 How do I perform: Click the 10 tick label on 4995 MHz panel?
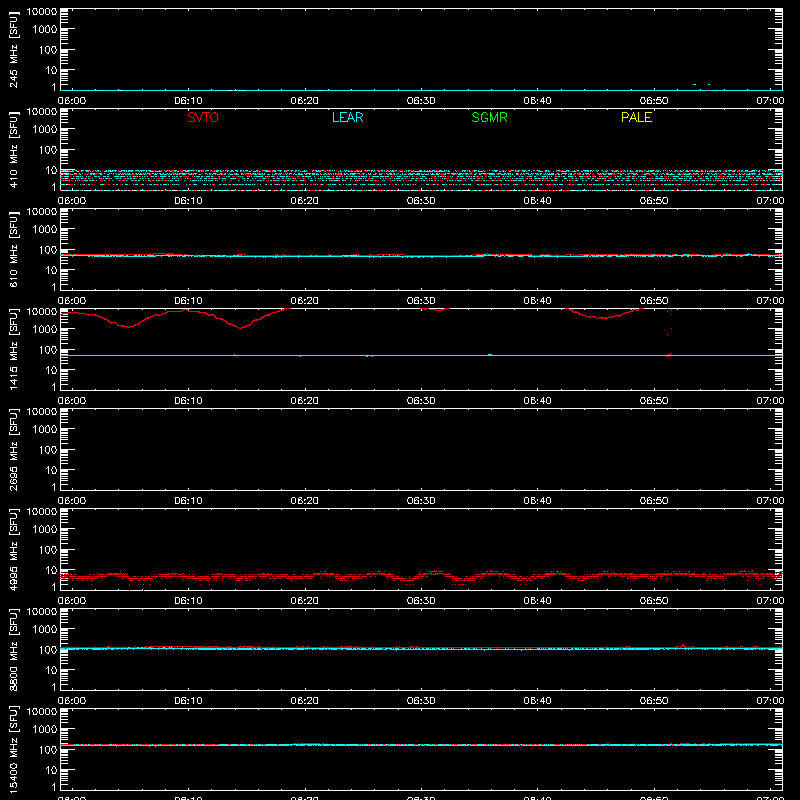coord(51,570)
